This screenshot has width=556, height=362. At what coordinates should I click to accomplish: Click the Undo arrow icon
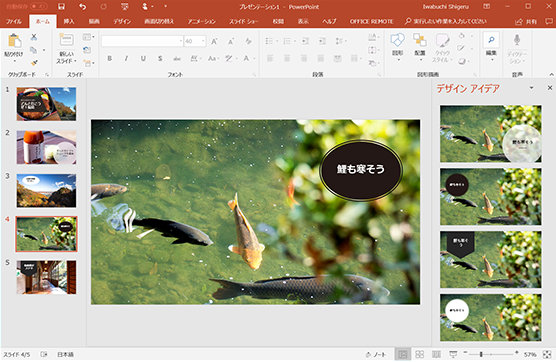pos(82,7)
